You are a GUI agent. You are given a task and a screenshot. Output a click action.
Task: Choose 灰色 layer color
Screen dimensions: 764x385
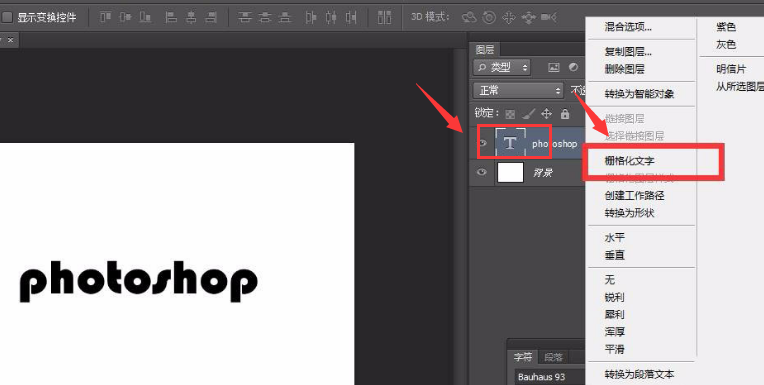[726, 45]
